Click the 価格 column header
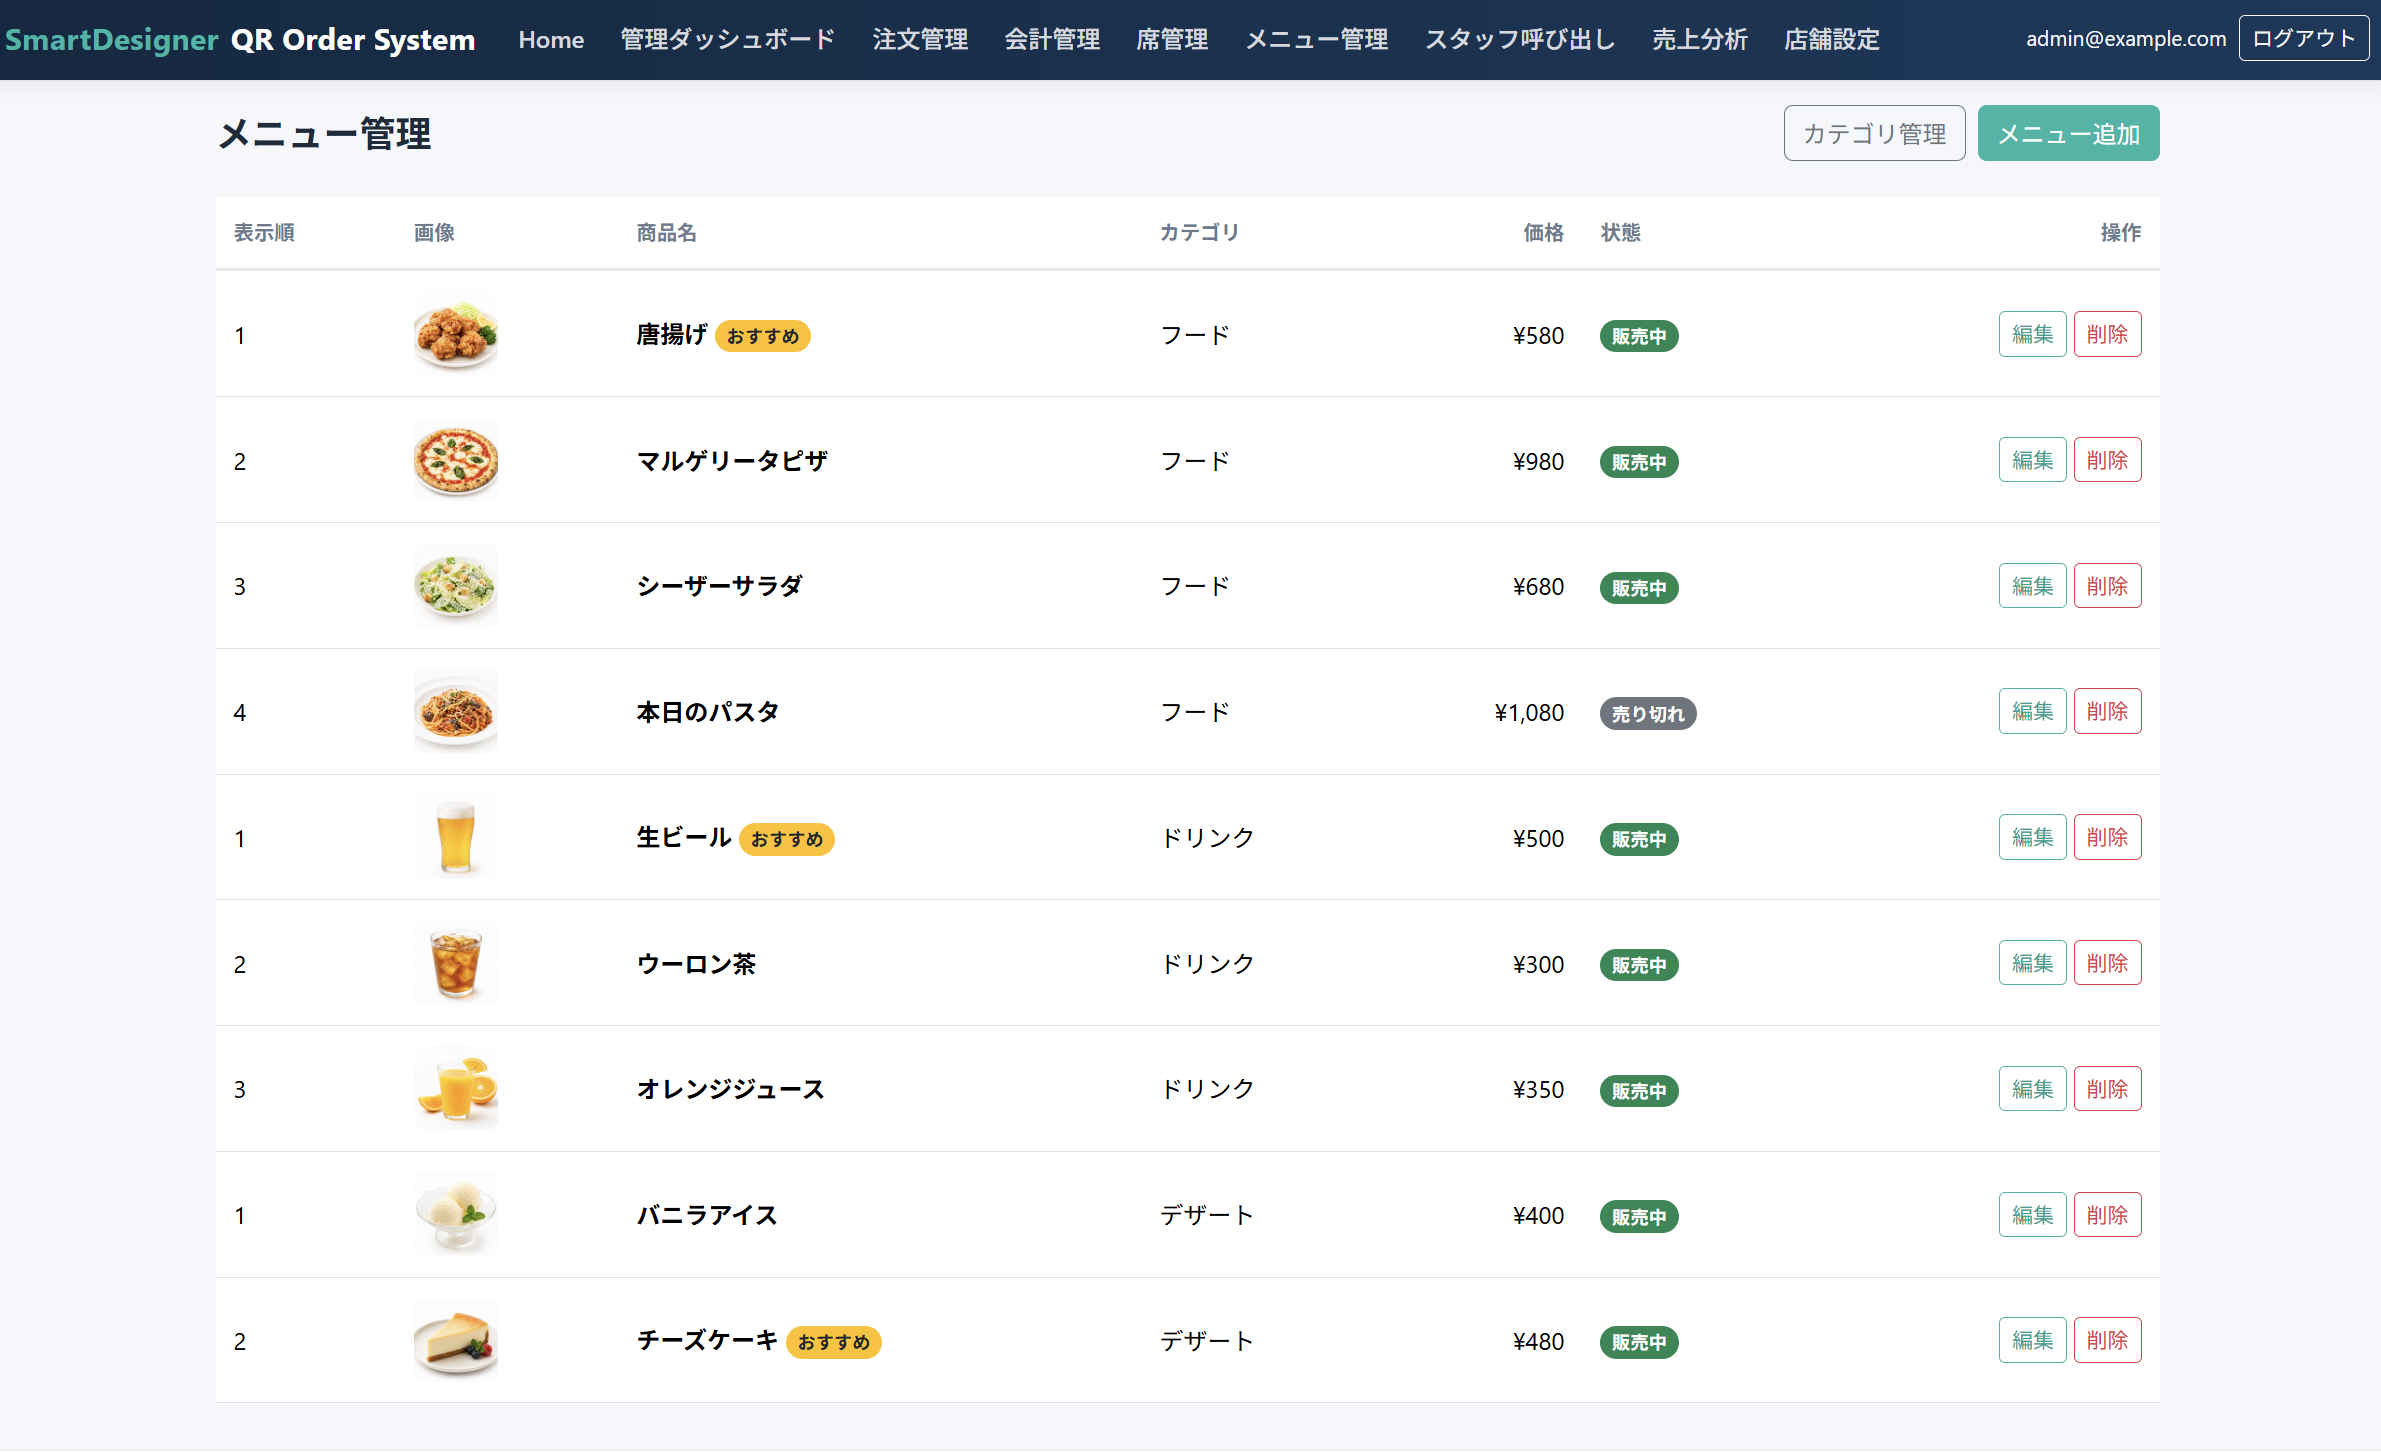This screenshot has height=1455, width=2381. coord(1543,232)
